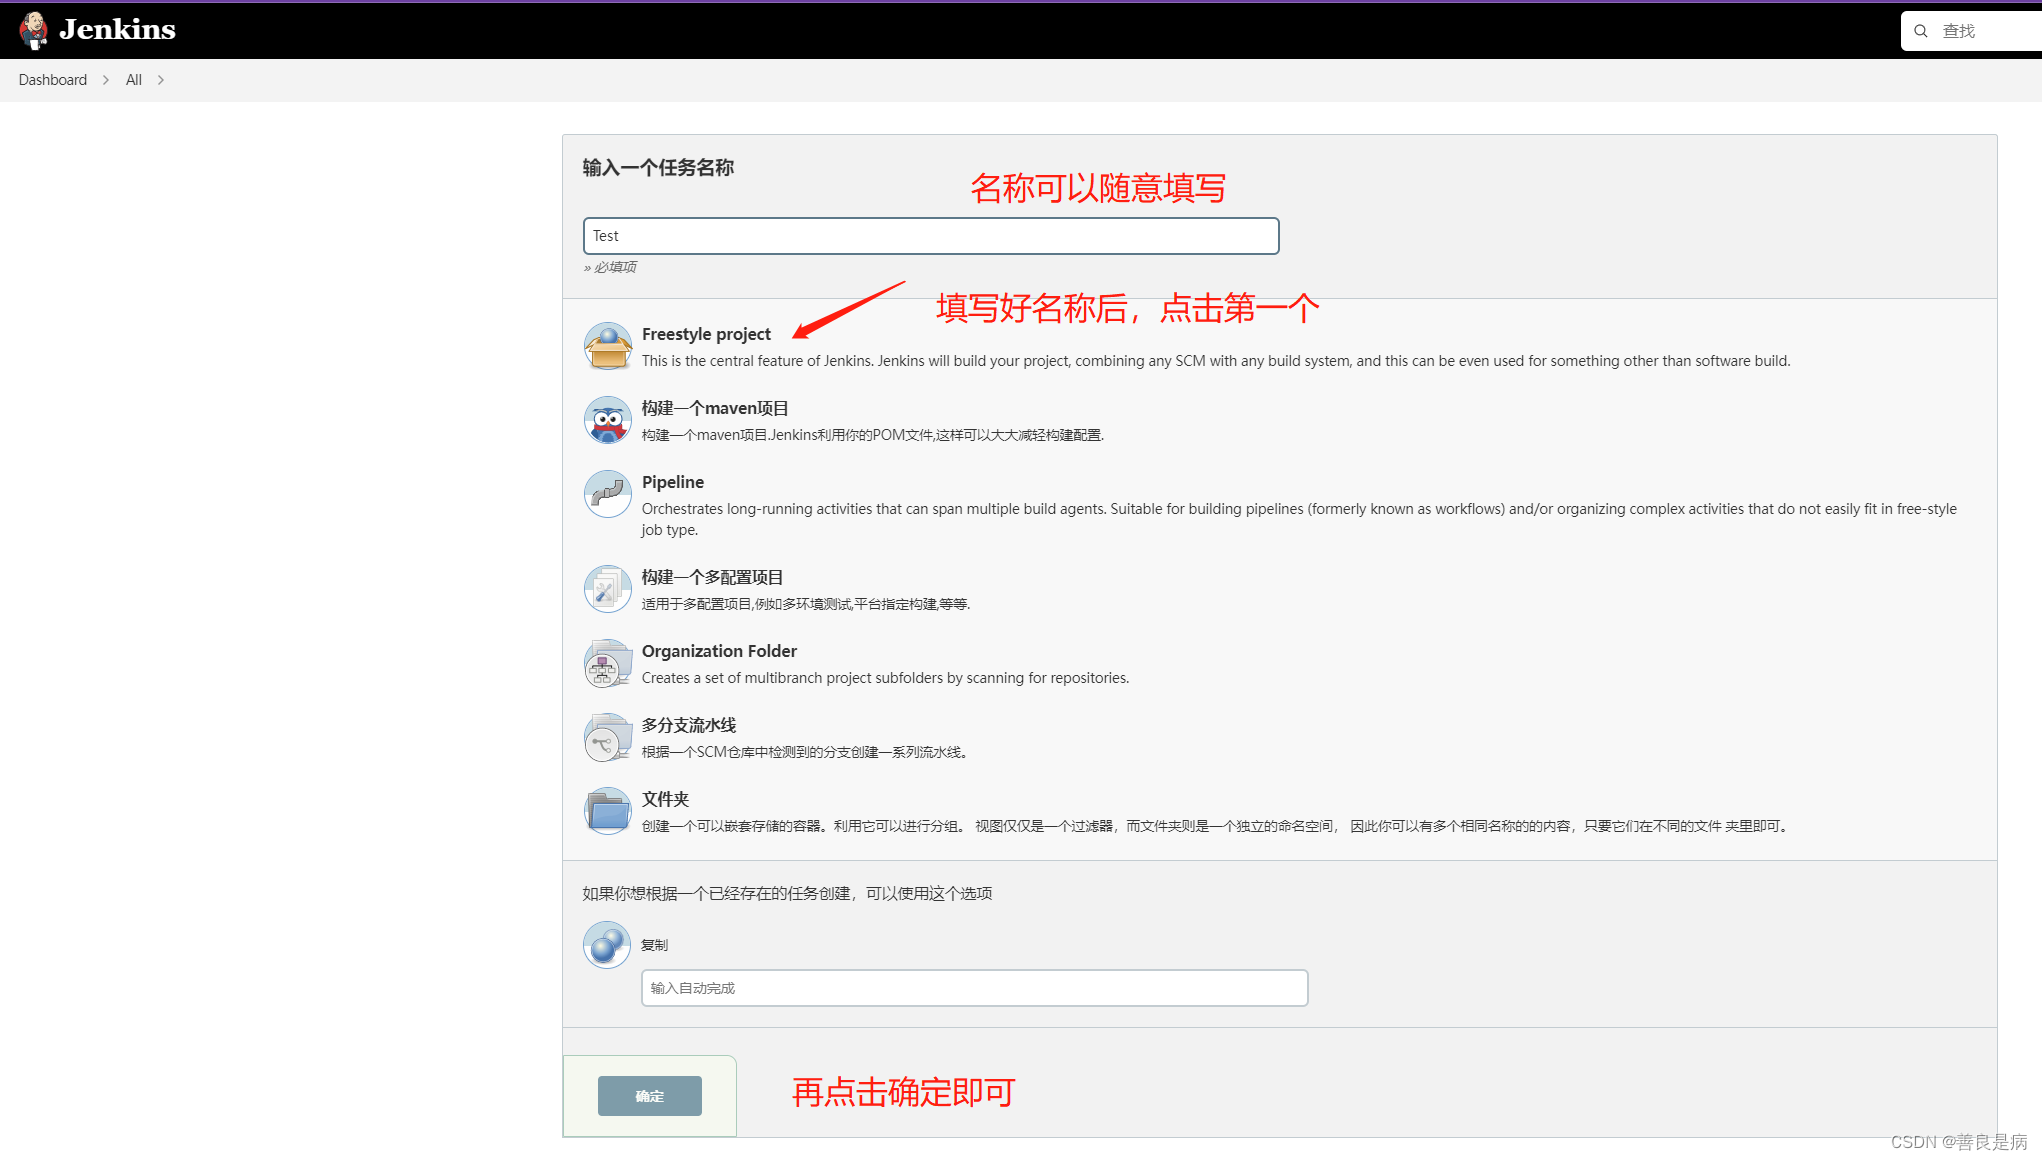The height and width of the screenshot is (1160, 2042).
Task: Choose the Pipeline pipe icon
Action: point(607,494)
